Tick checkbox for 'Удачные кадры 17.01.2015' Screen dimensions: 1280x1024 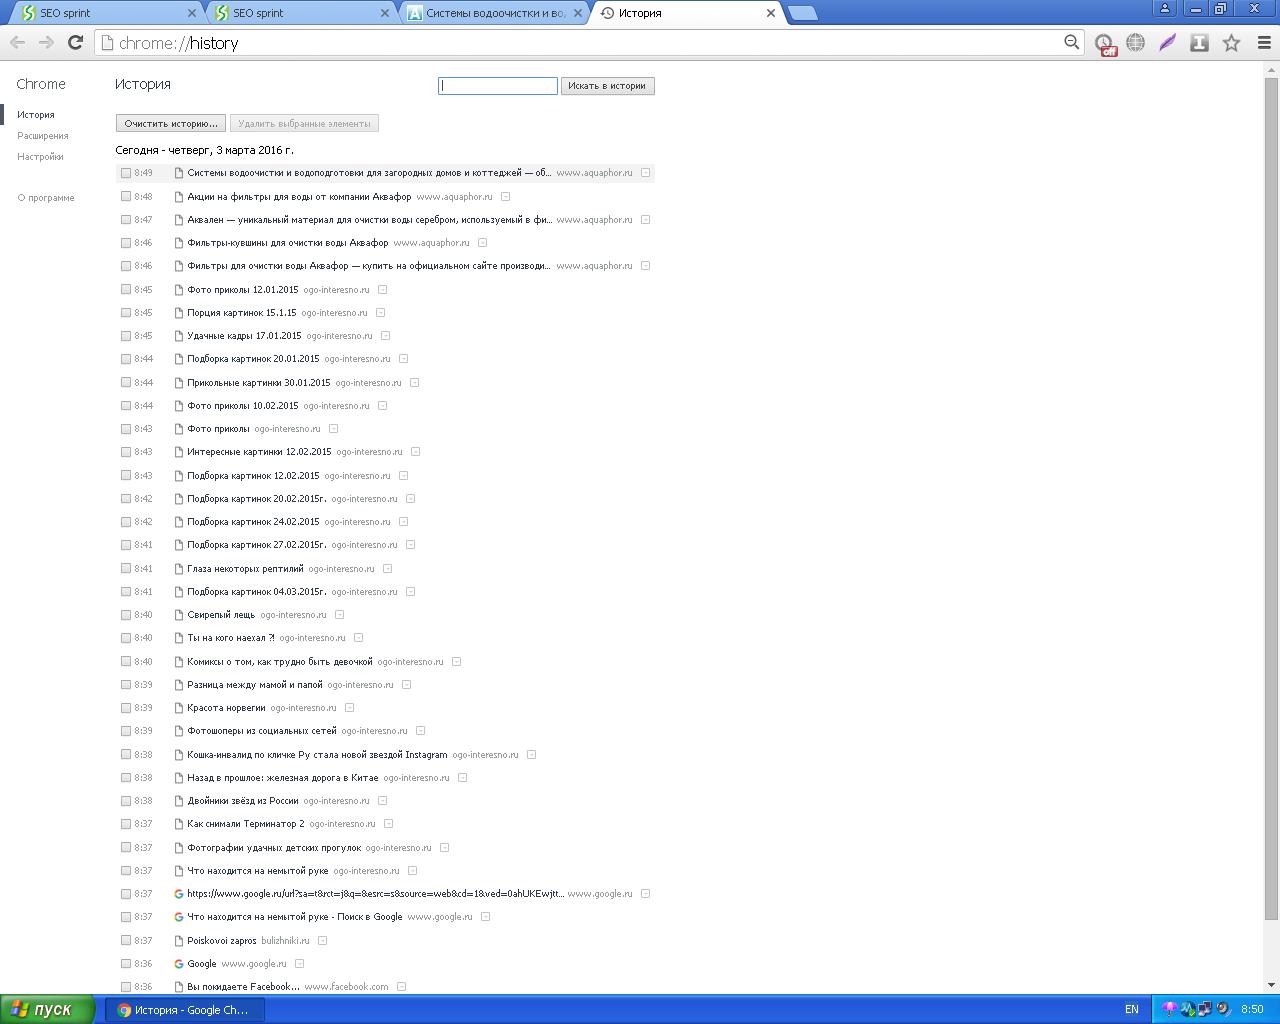coord(126,336)
